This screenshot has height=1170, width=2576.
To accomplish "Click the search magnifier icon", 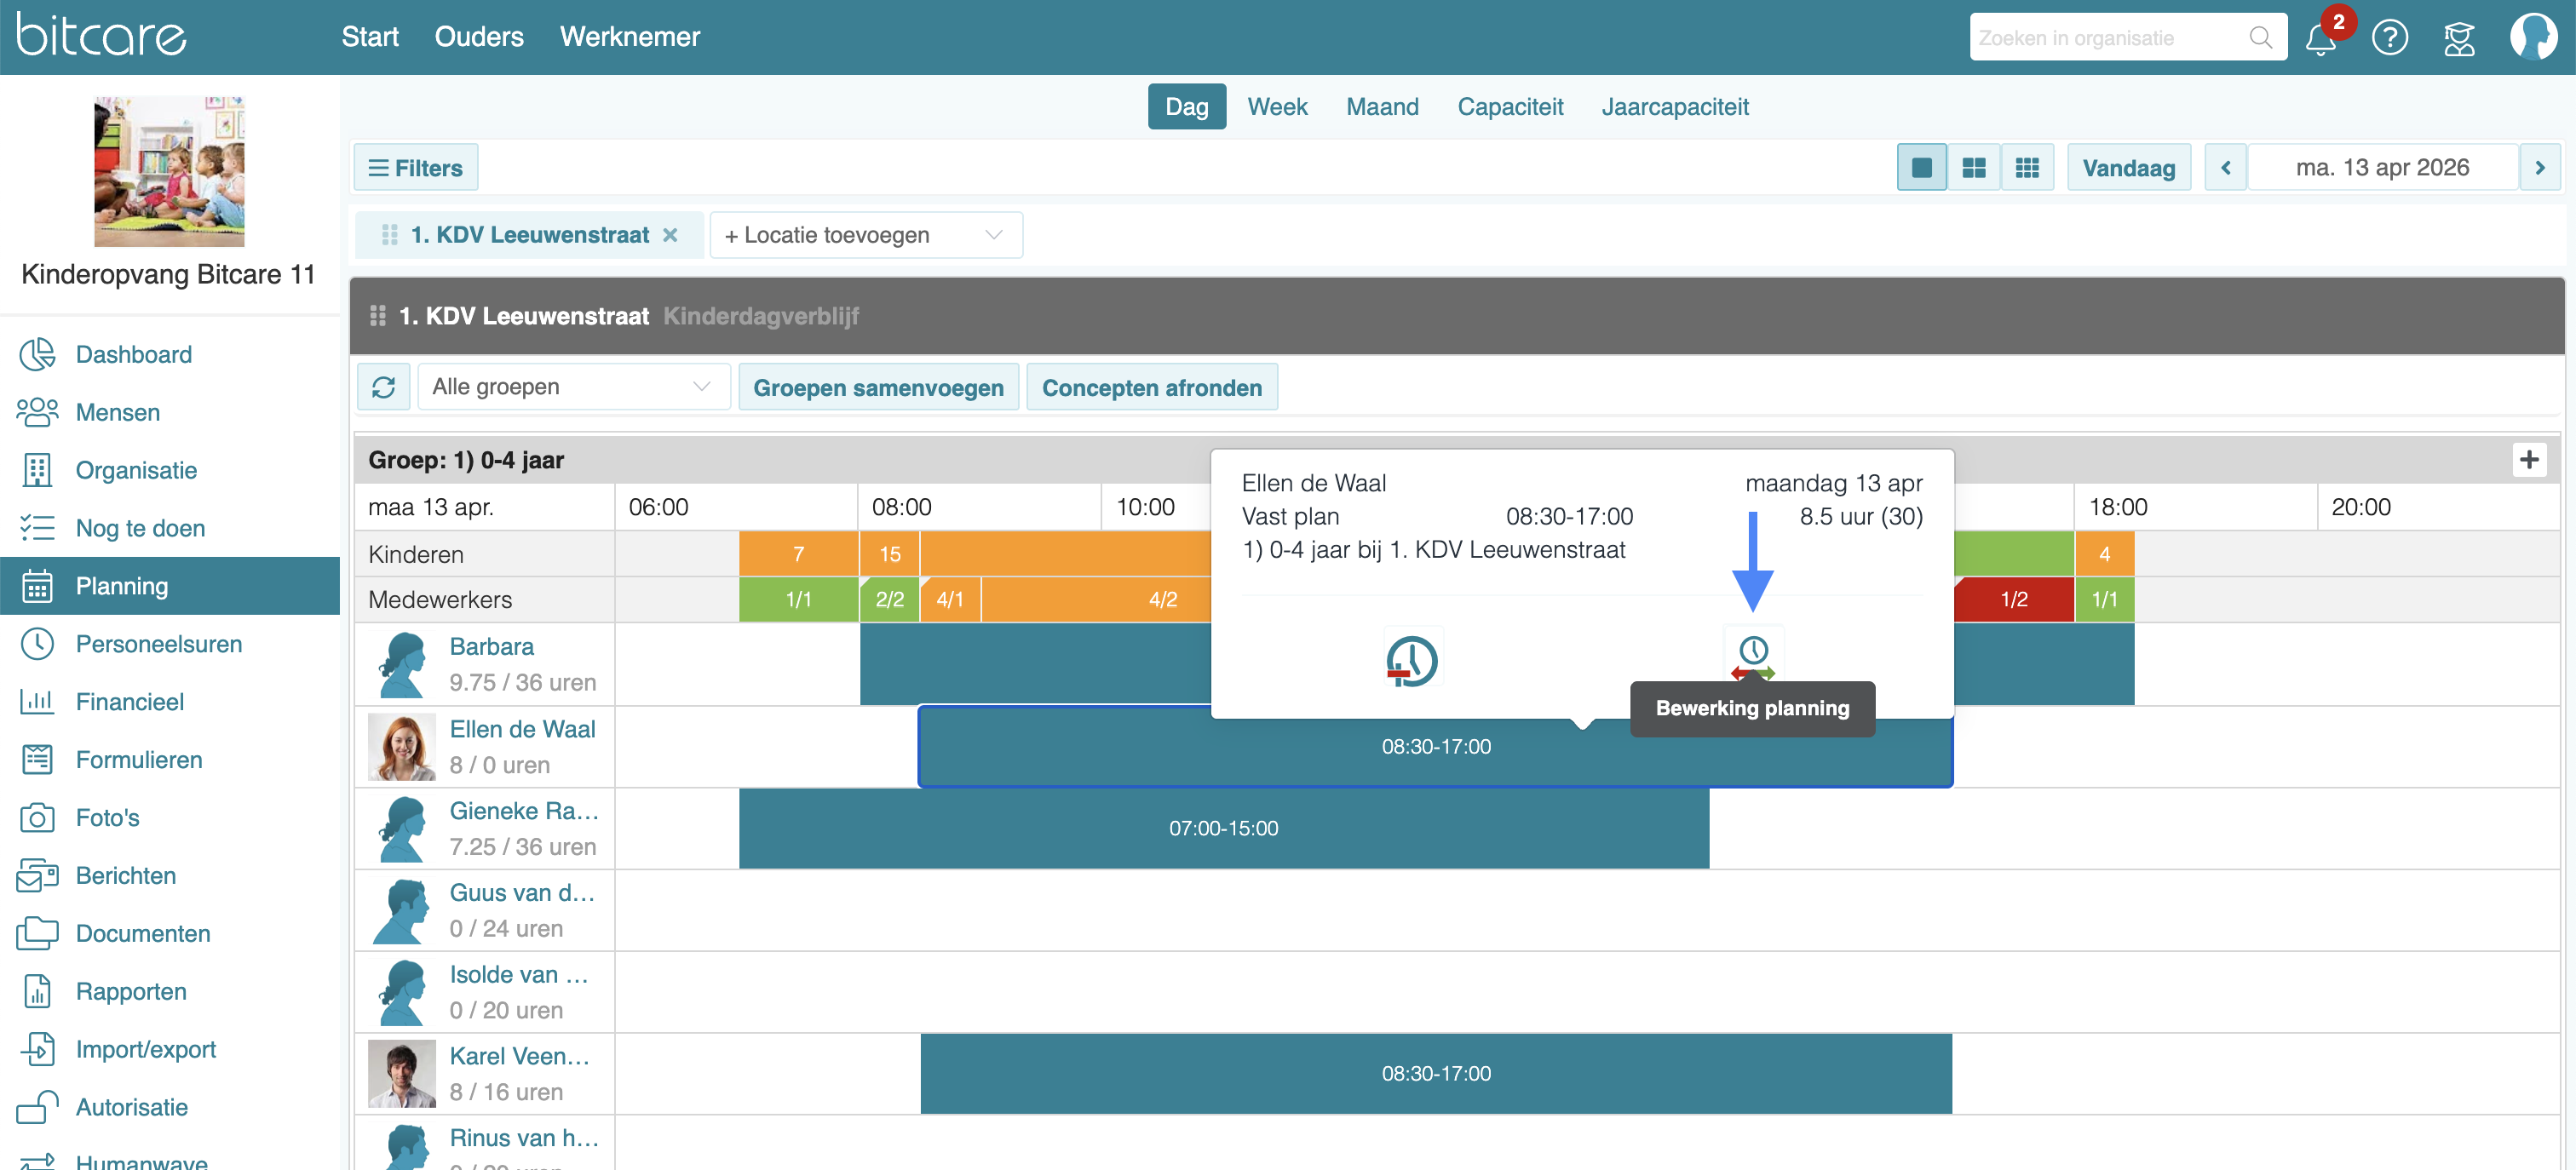I will [2260, 38].
